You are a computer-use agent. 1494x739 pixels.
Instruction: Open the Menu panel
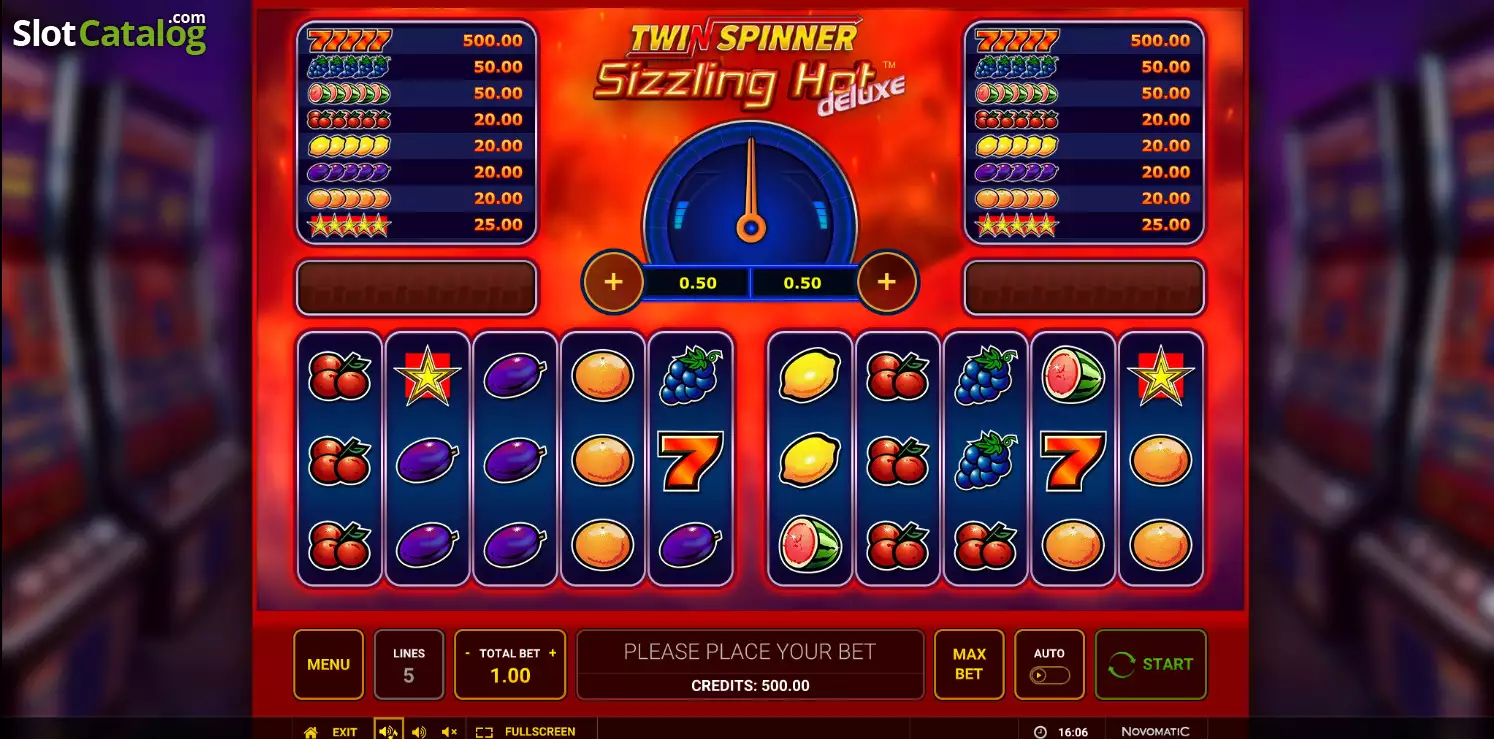[328, 664]
